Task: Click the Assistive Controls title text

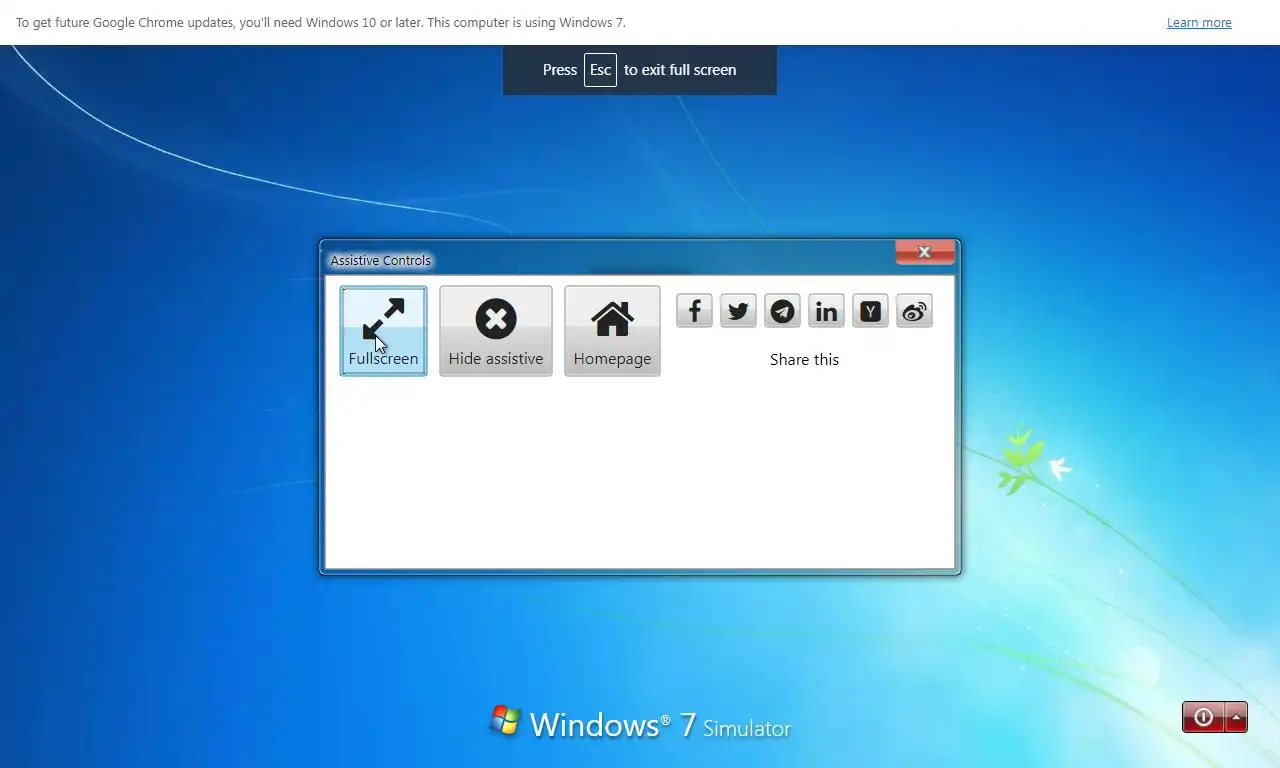Action: pyautogui.click(x=381, y=261)
